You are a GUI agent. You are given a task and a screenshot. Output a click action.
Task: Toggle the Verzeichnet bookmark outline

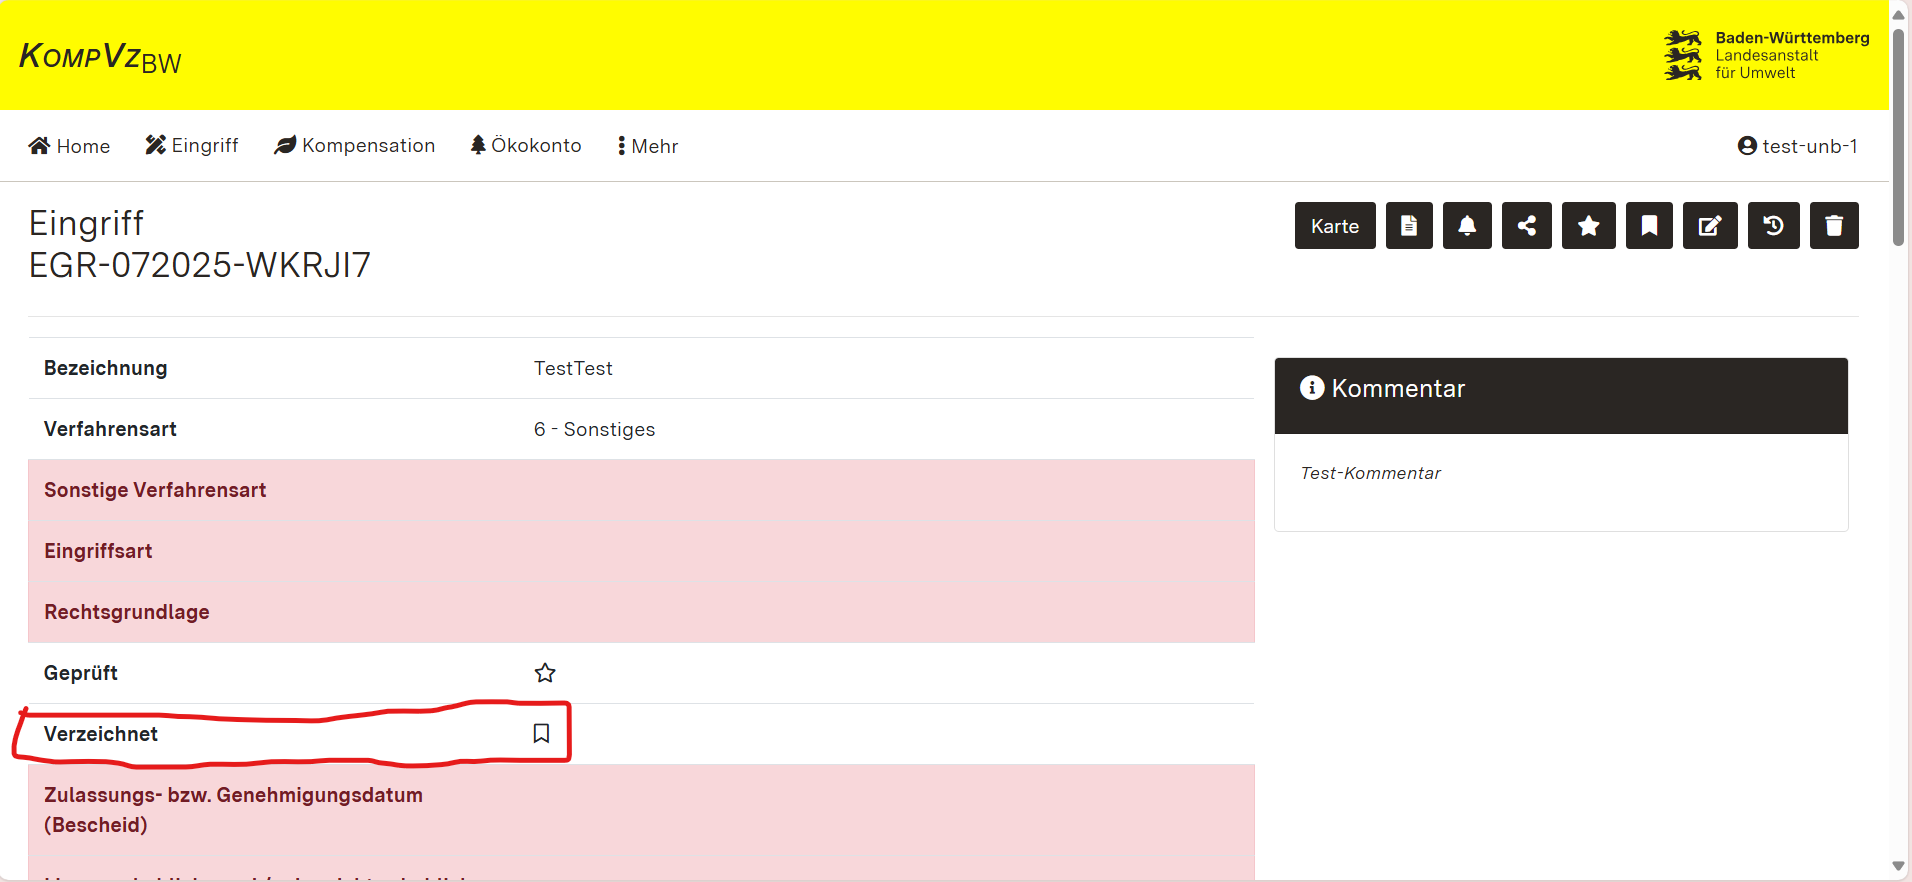(541, 734)
